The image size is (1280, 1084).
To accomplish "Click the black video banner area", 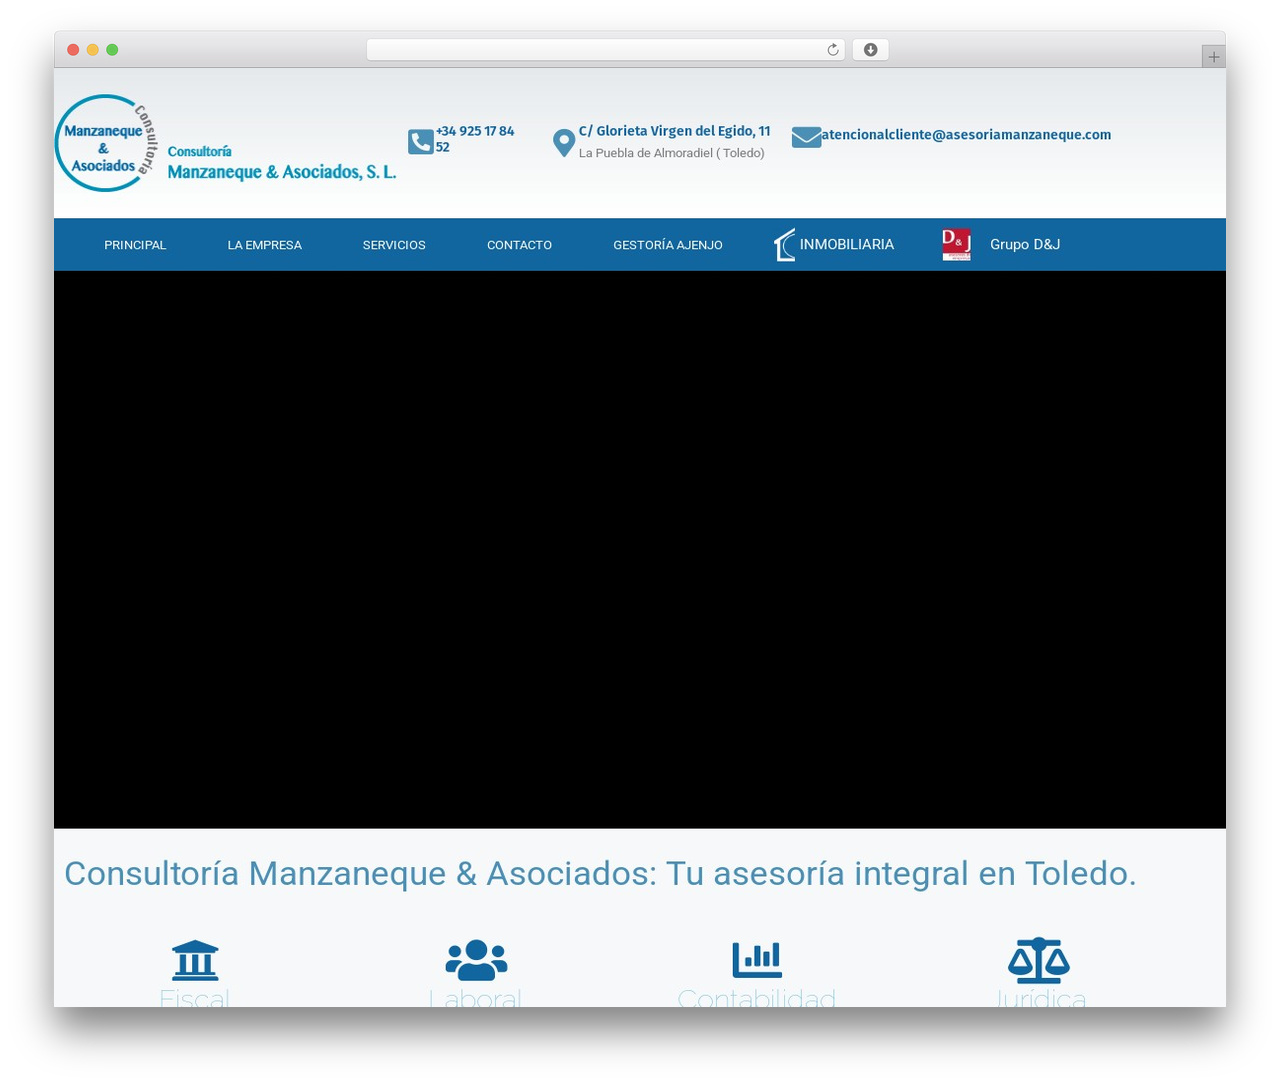I will pos(640,549).
